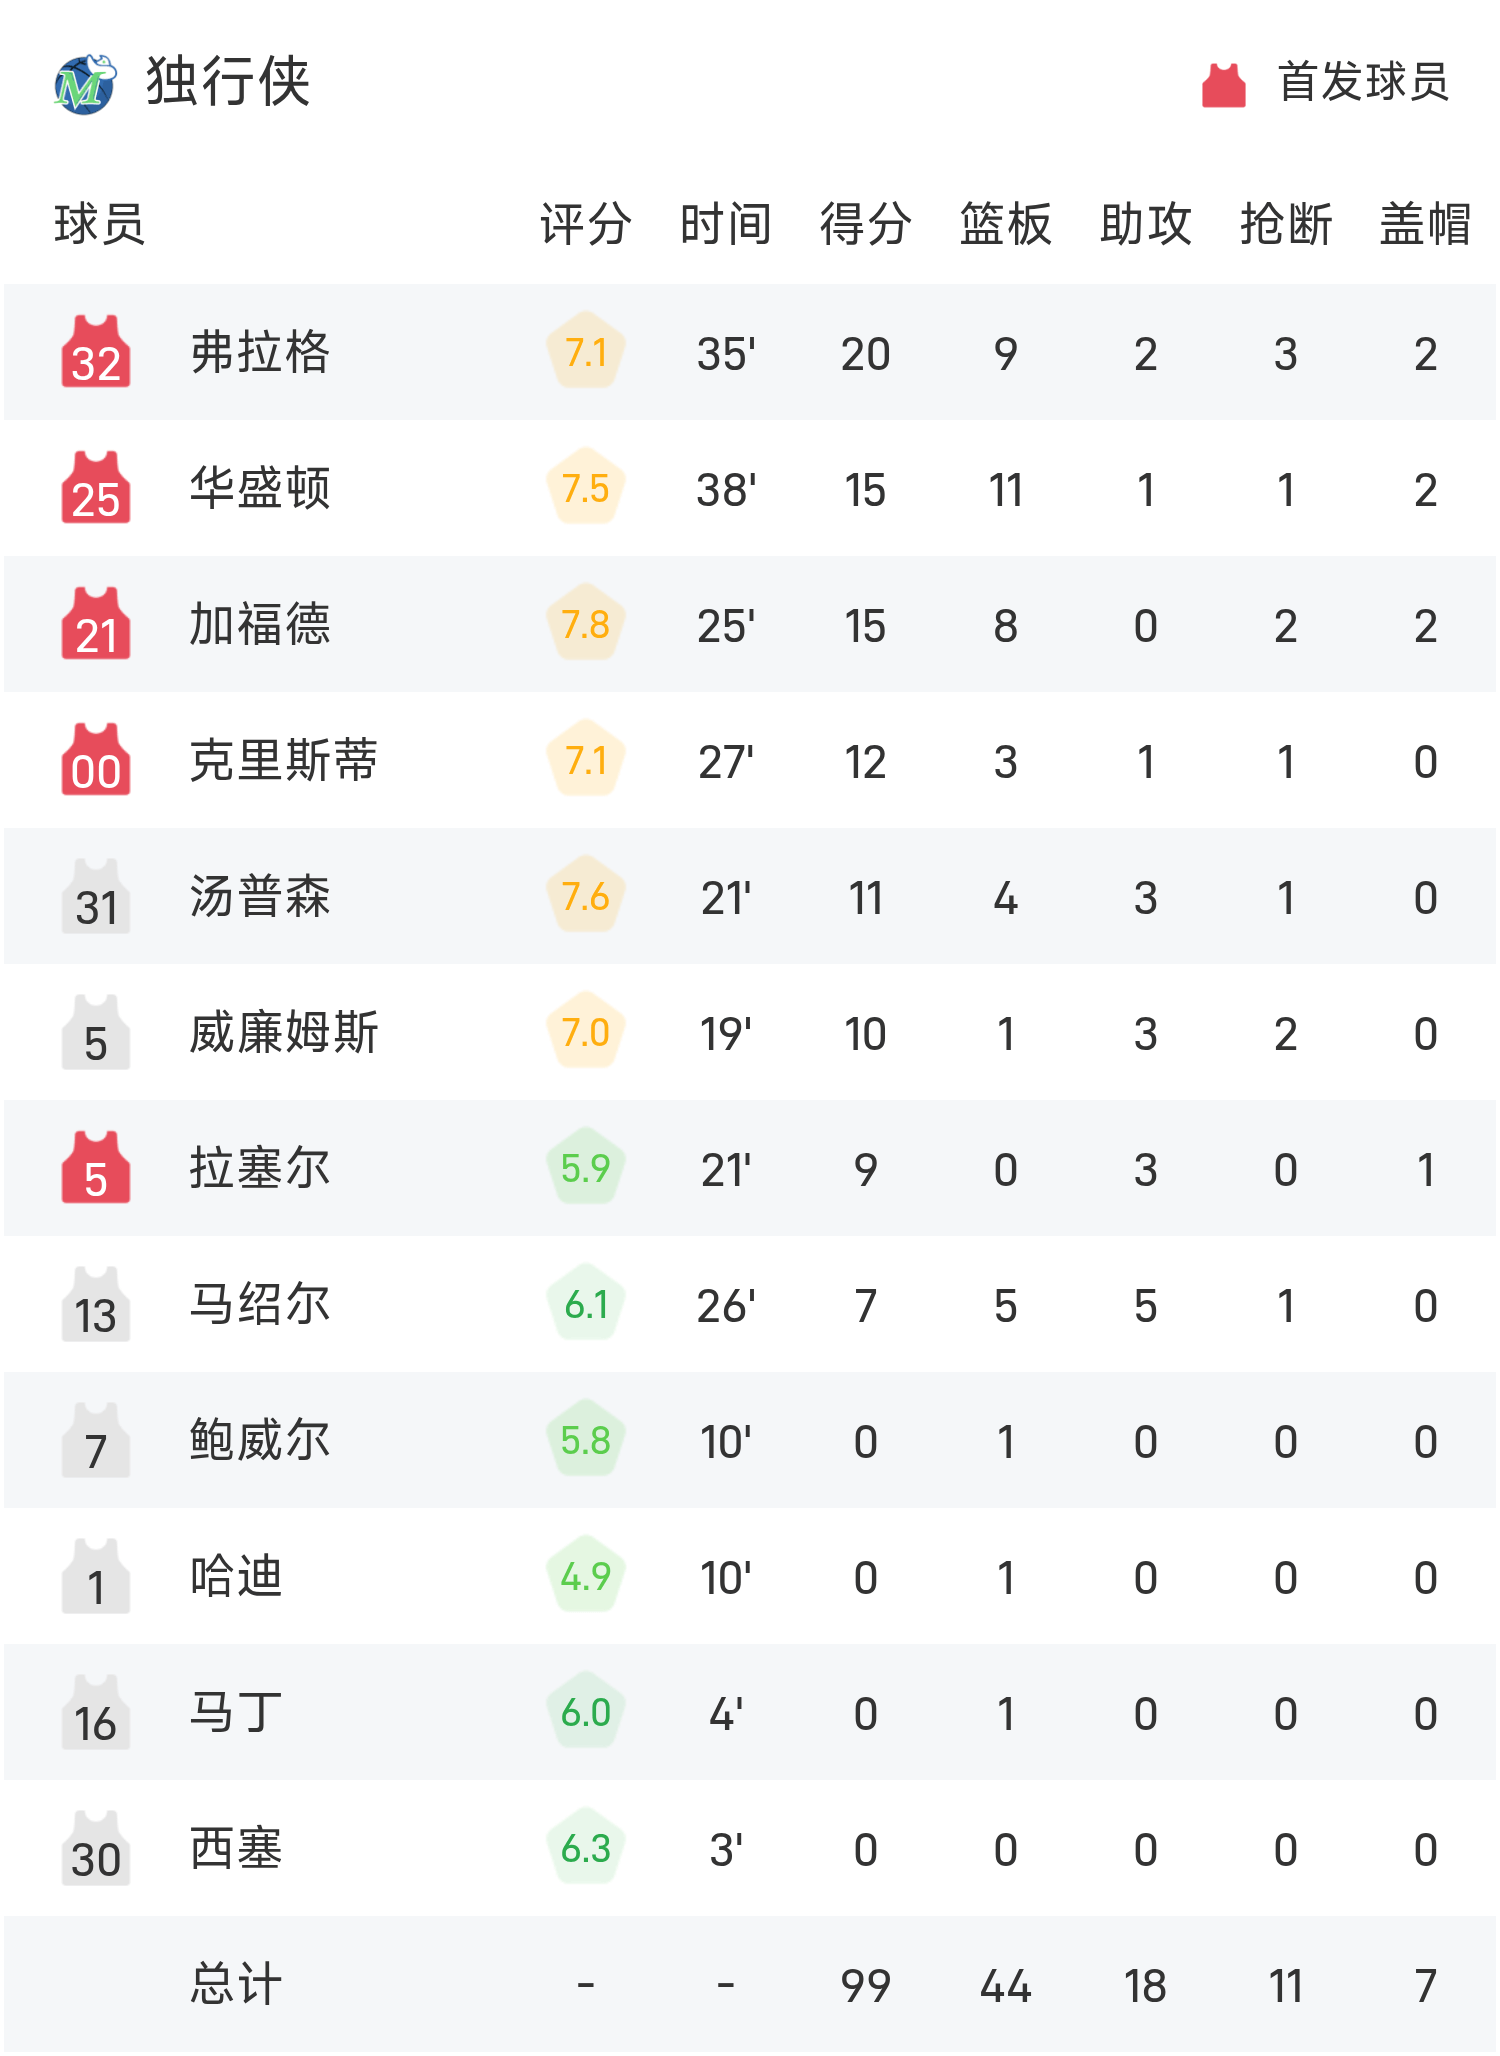The height and width of the screenshot is (2056, 1500).
Task: Click the red starter jersey legend icon
Action: 1223,85
